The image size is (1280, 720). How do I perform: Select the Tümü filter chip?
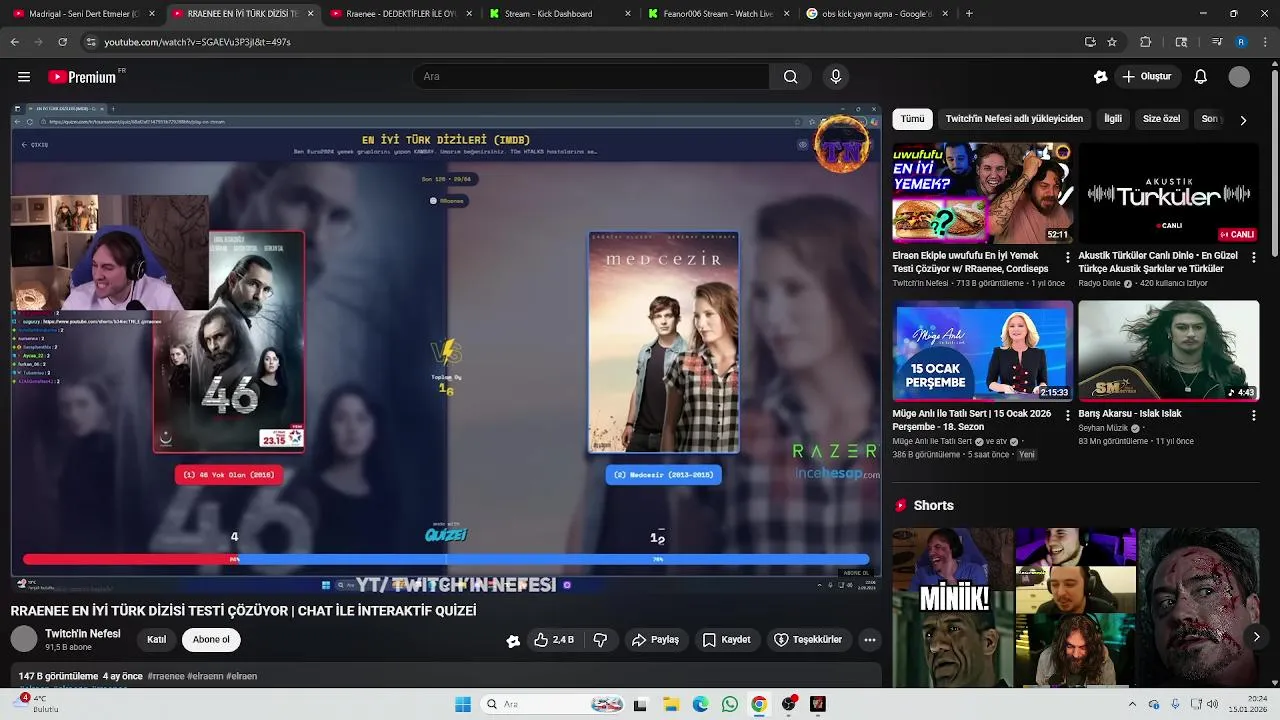(x=912, y=119)
